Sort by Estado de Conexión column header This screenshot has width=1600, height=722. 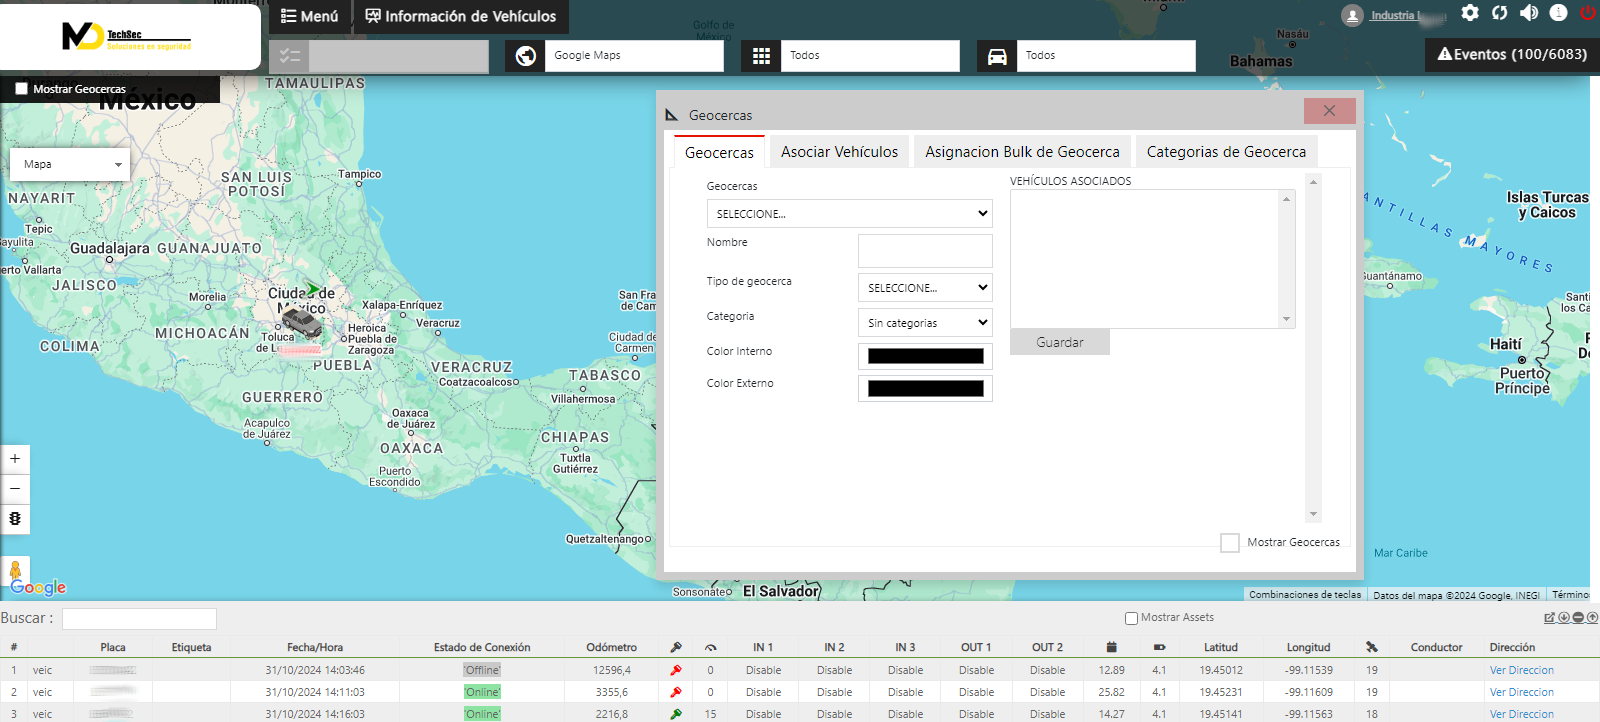(482, 647)
